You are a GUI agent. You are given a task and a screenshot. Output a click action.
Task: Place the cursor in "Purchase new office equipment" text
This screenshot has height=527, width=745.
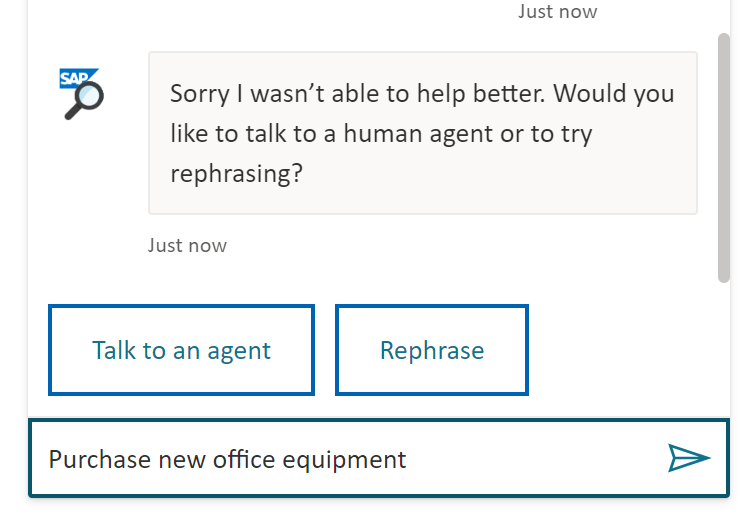(227, 460)
